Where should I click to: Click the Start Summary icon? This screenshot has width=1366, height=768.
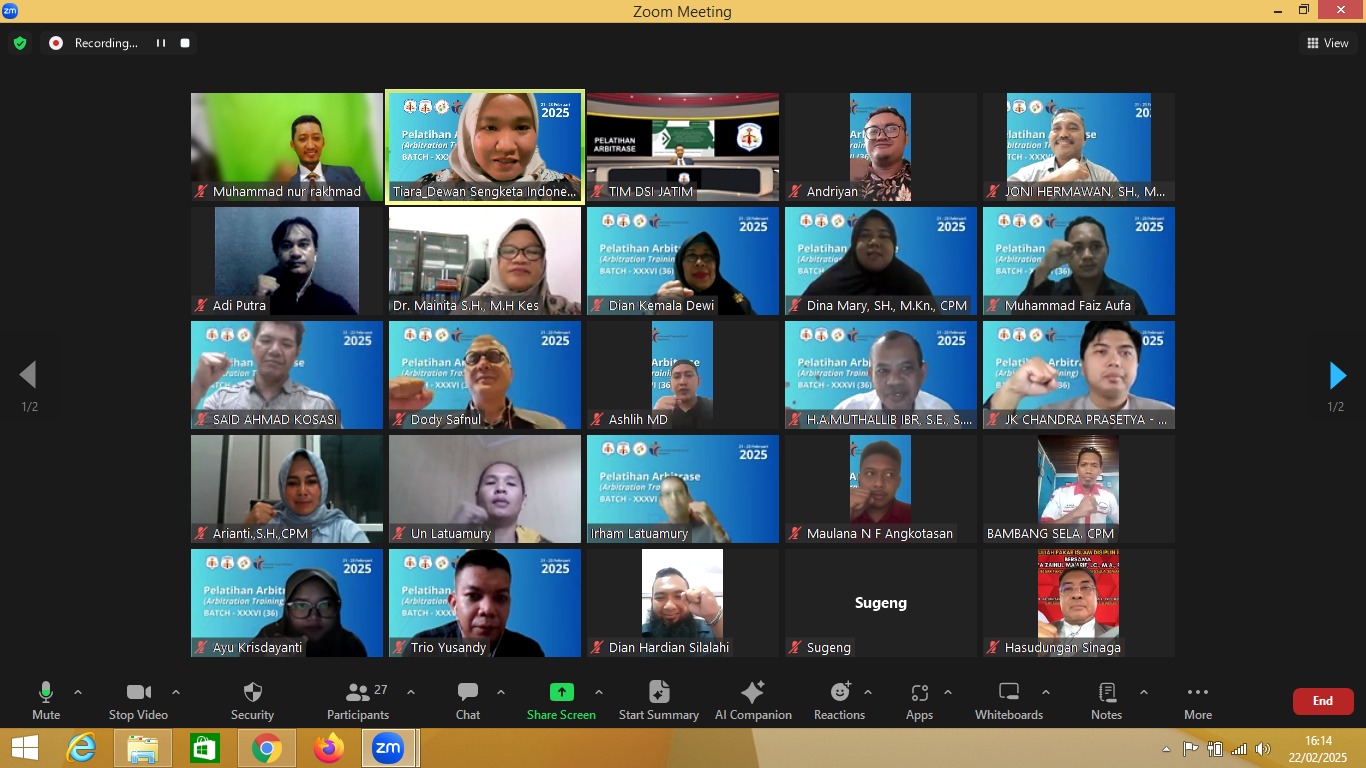coord(658,700)
